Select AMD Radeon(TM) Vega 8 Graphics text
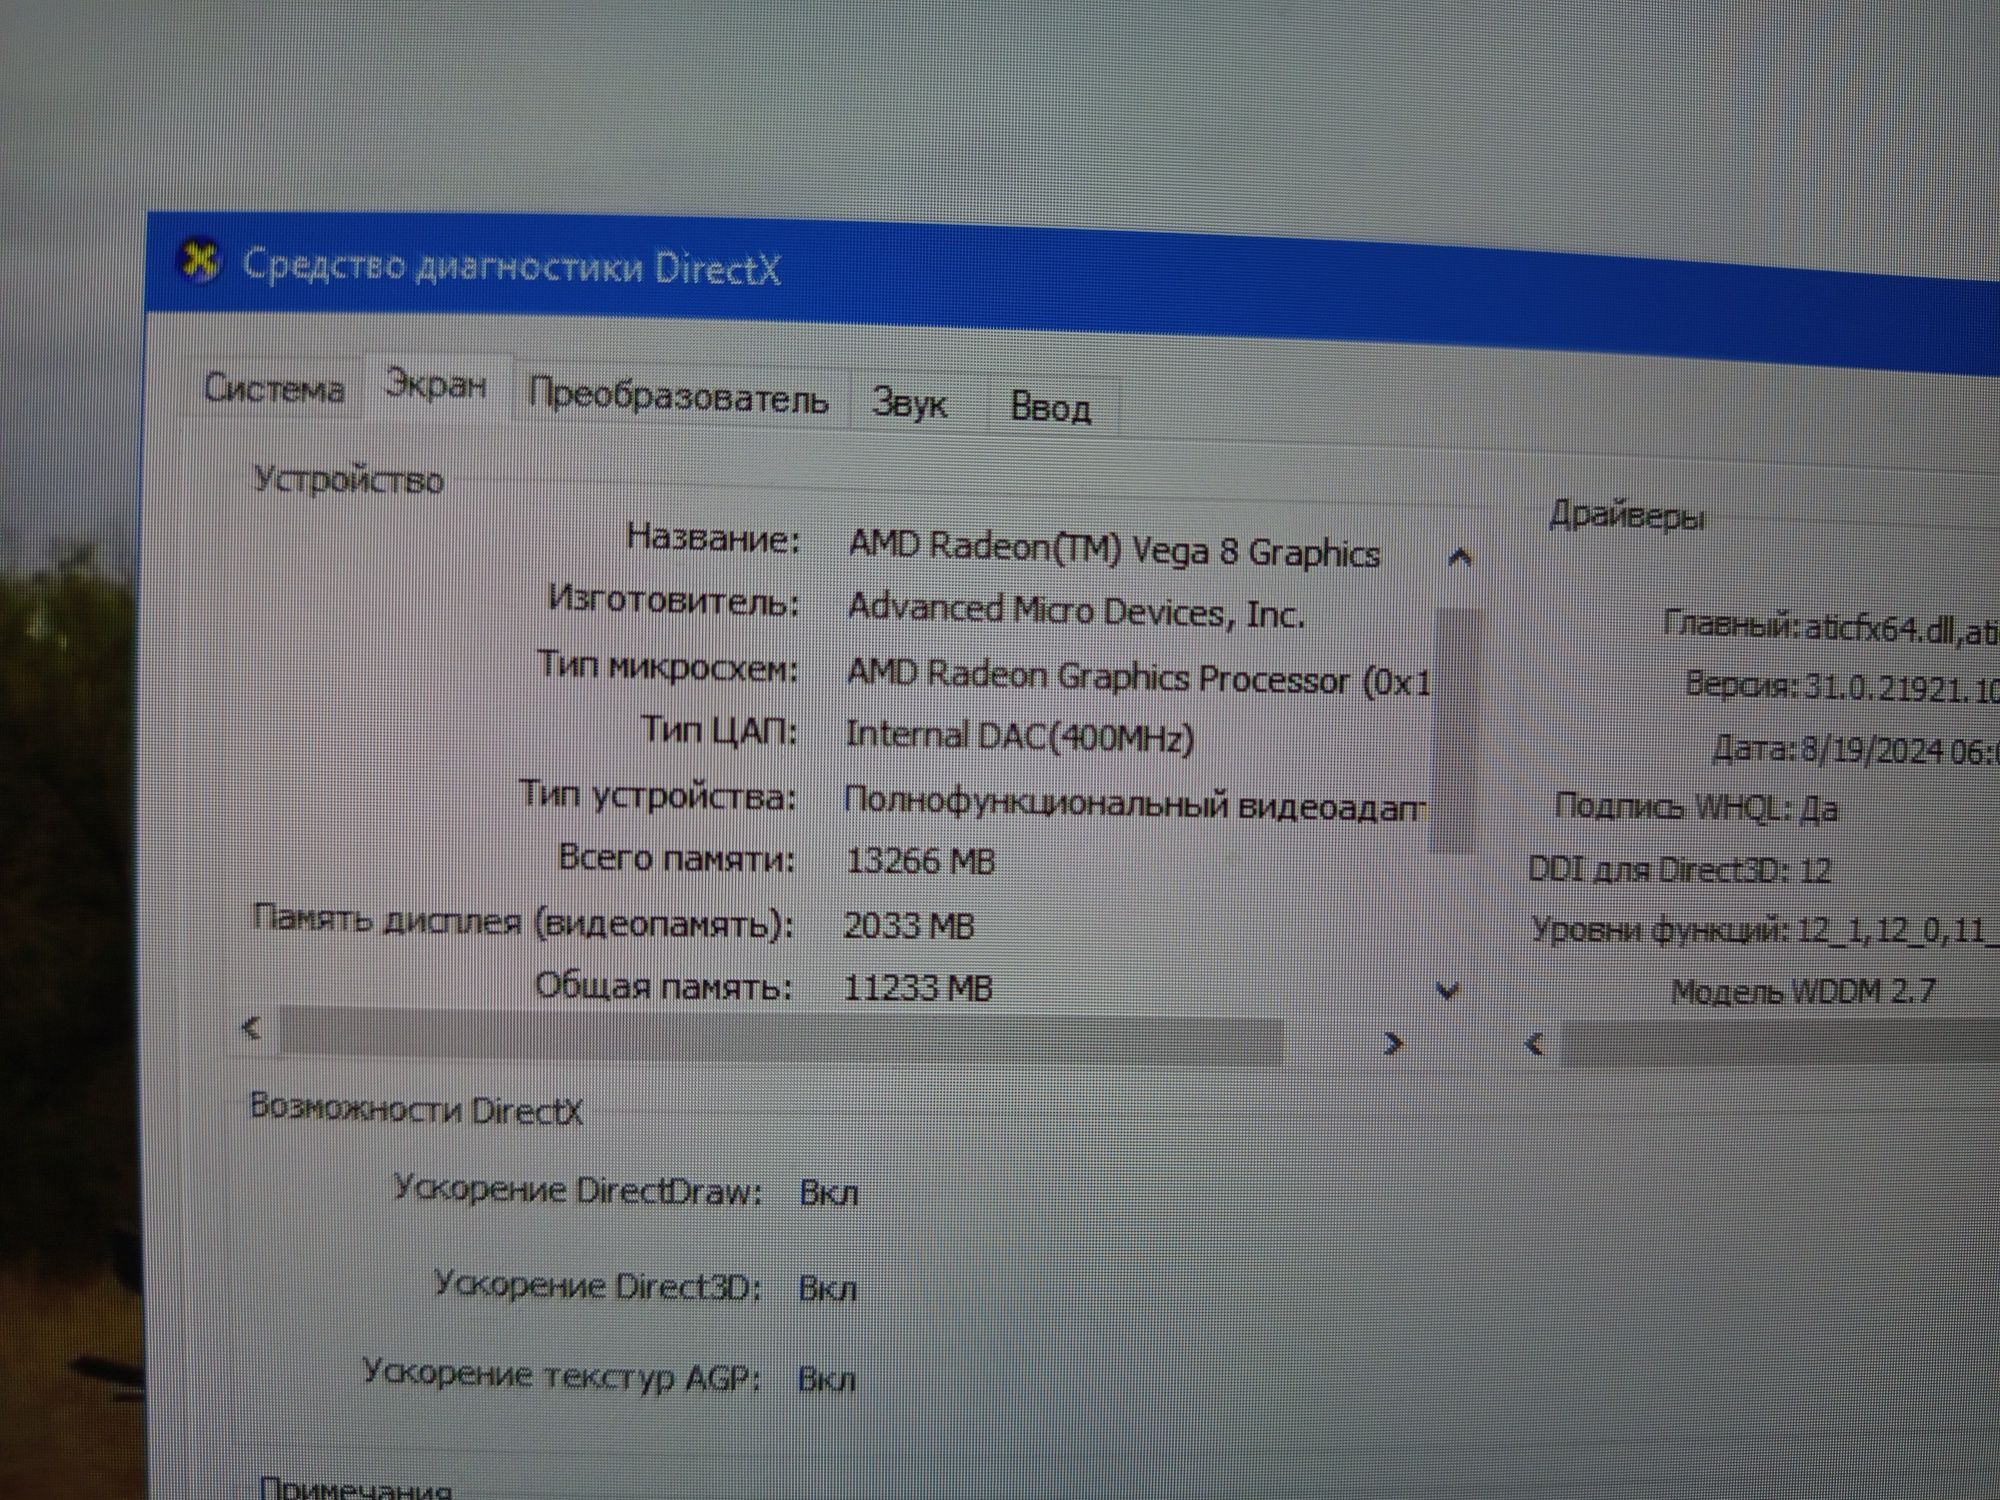2000x1500 pixels. [1114, 549]
